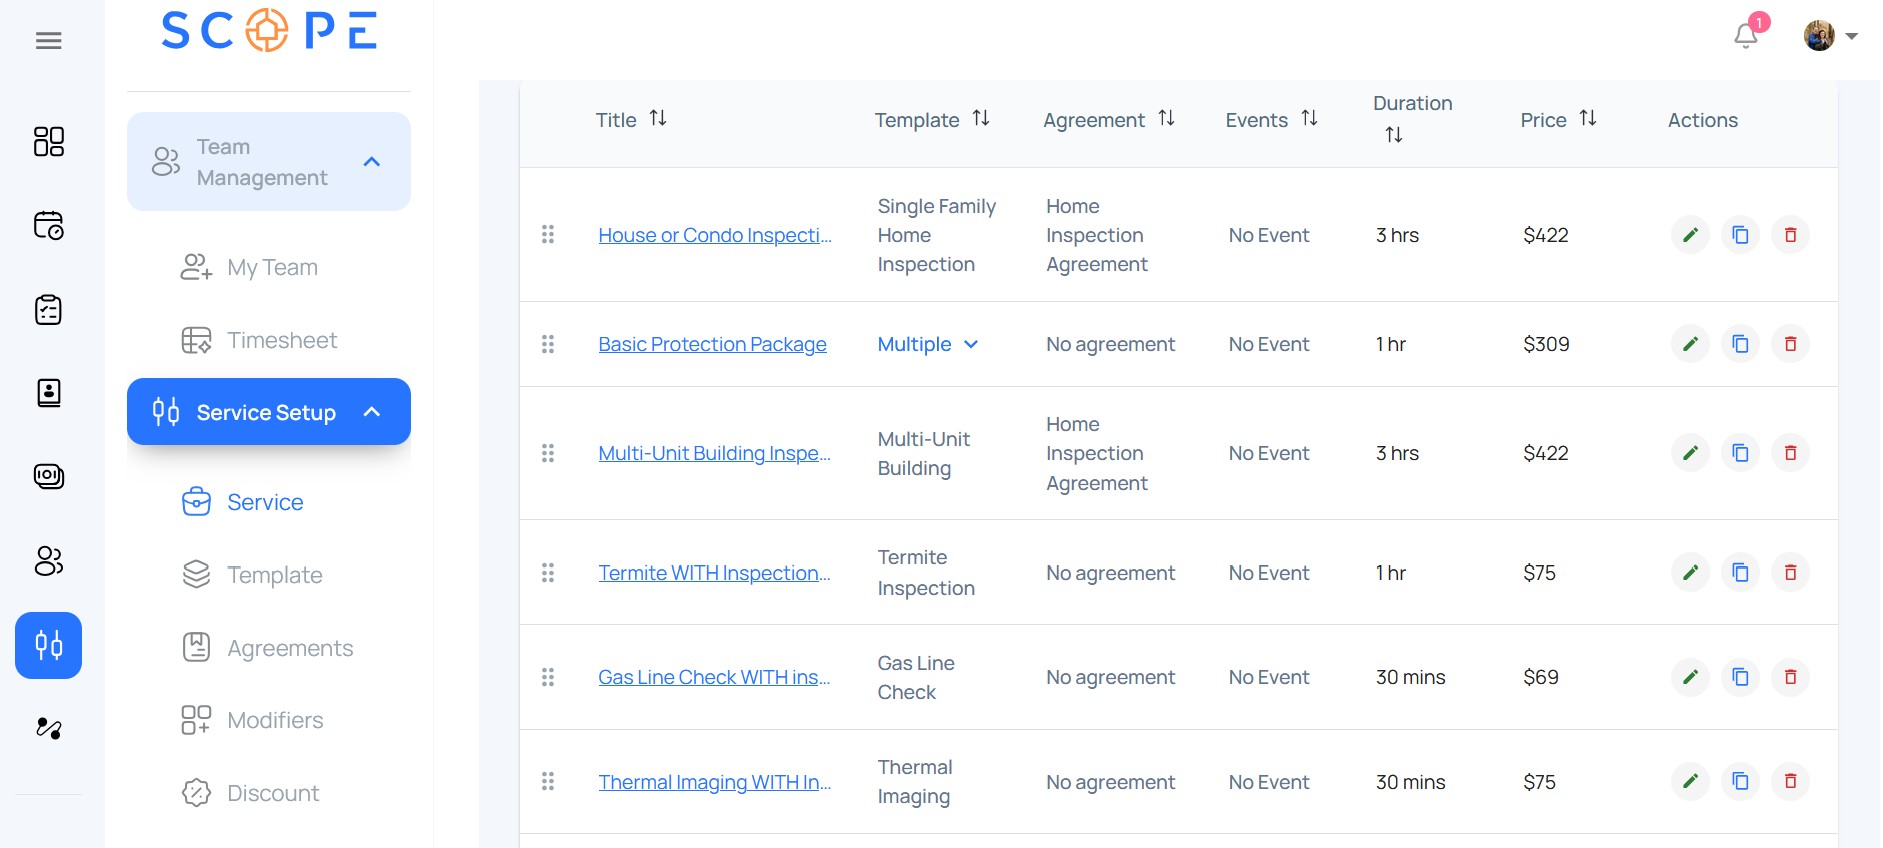The image size is (1883, 848).
Task: Toggle sorting on the Events column
Action: [1309, 119]
